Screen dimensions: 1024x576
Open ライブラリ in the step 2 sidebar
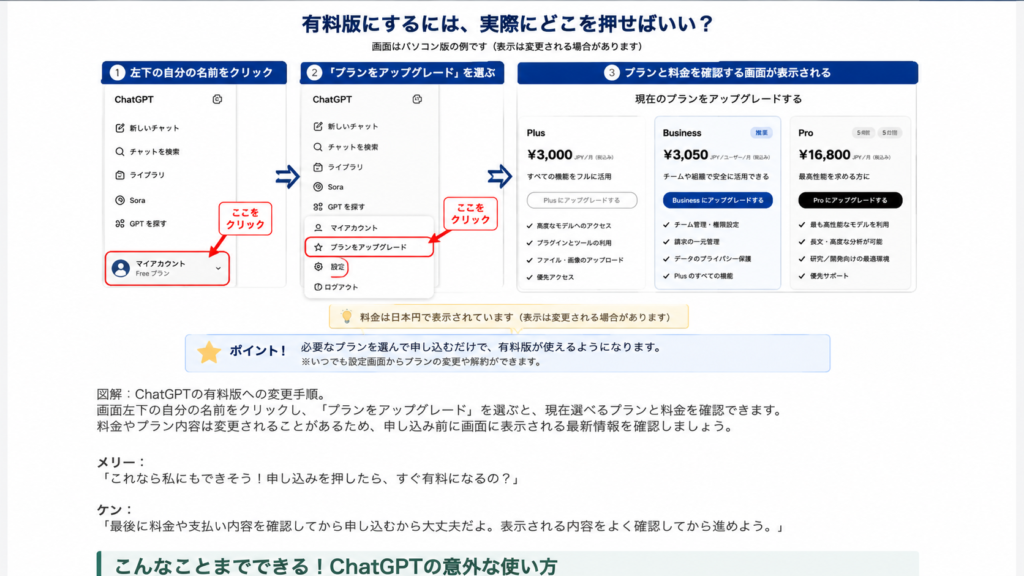point(345,167)
